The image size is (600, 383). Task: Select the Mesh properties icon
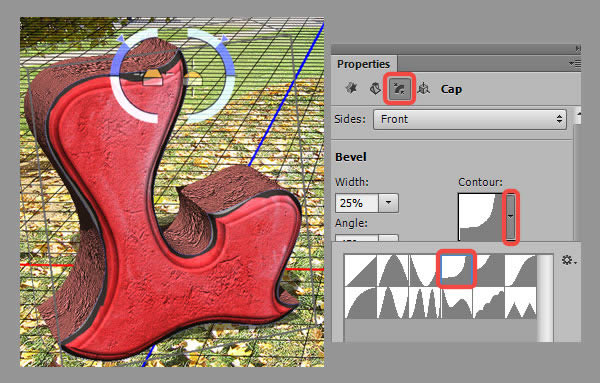point(351,88)
